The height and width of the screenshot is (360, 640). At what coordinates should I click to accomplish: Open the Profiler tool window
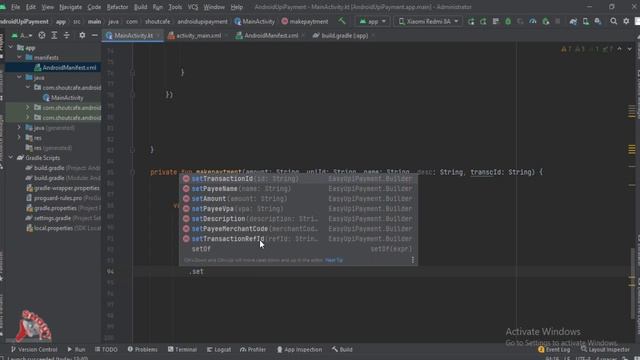click(x=253, y=349)
